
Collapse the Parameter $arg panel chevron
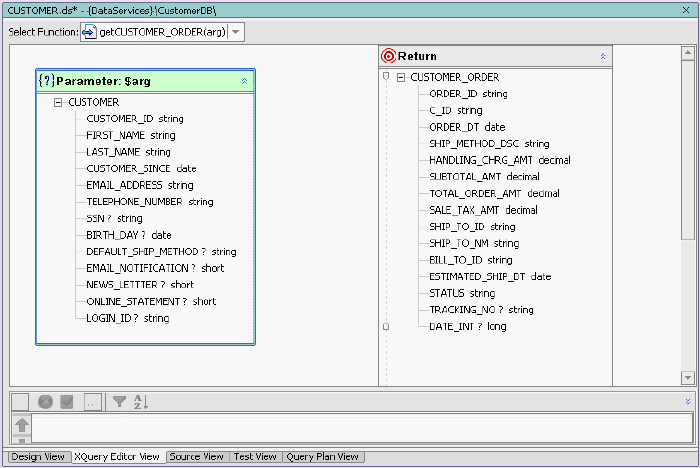[244, 81]
